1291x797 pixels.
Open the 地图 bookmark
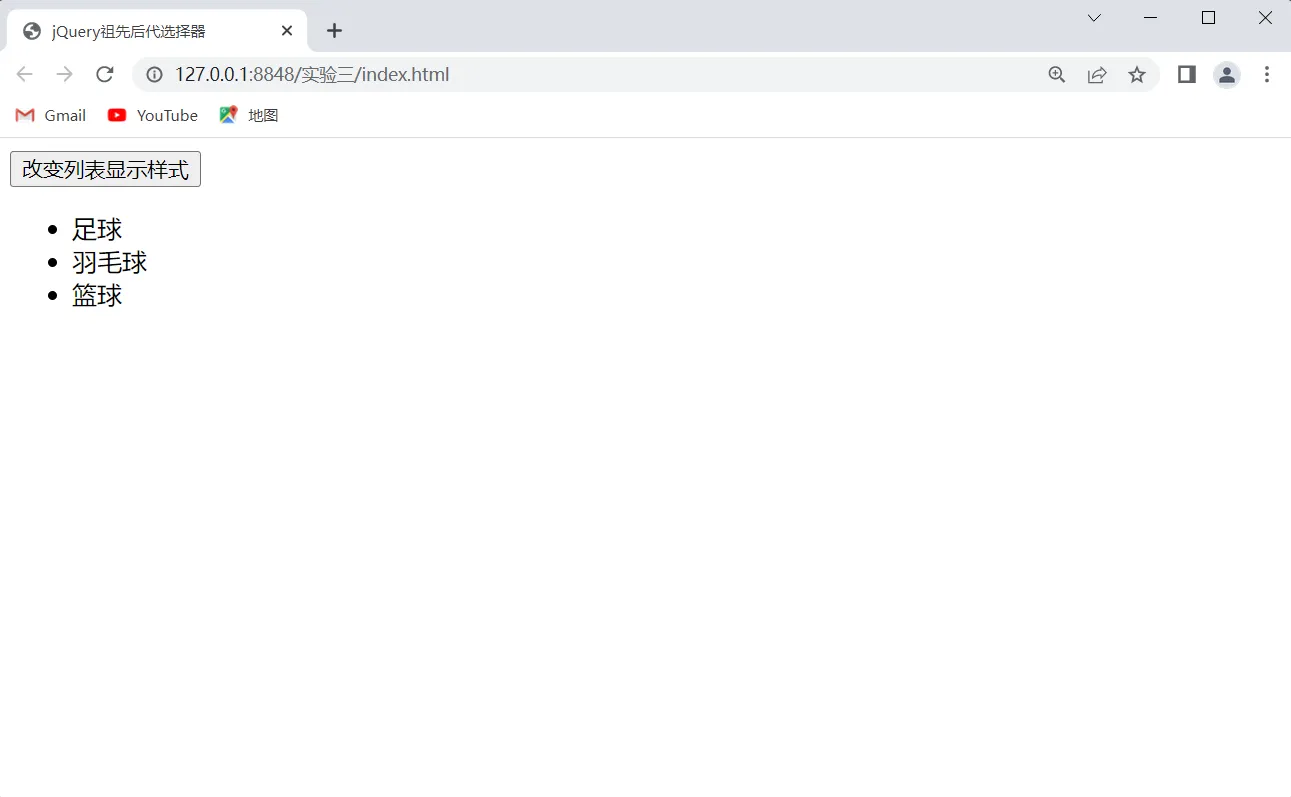tap(249, 115)
